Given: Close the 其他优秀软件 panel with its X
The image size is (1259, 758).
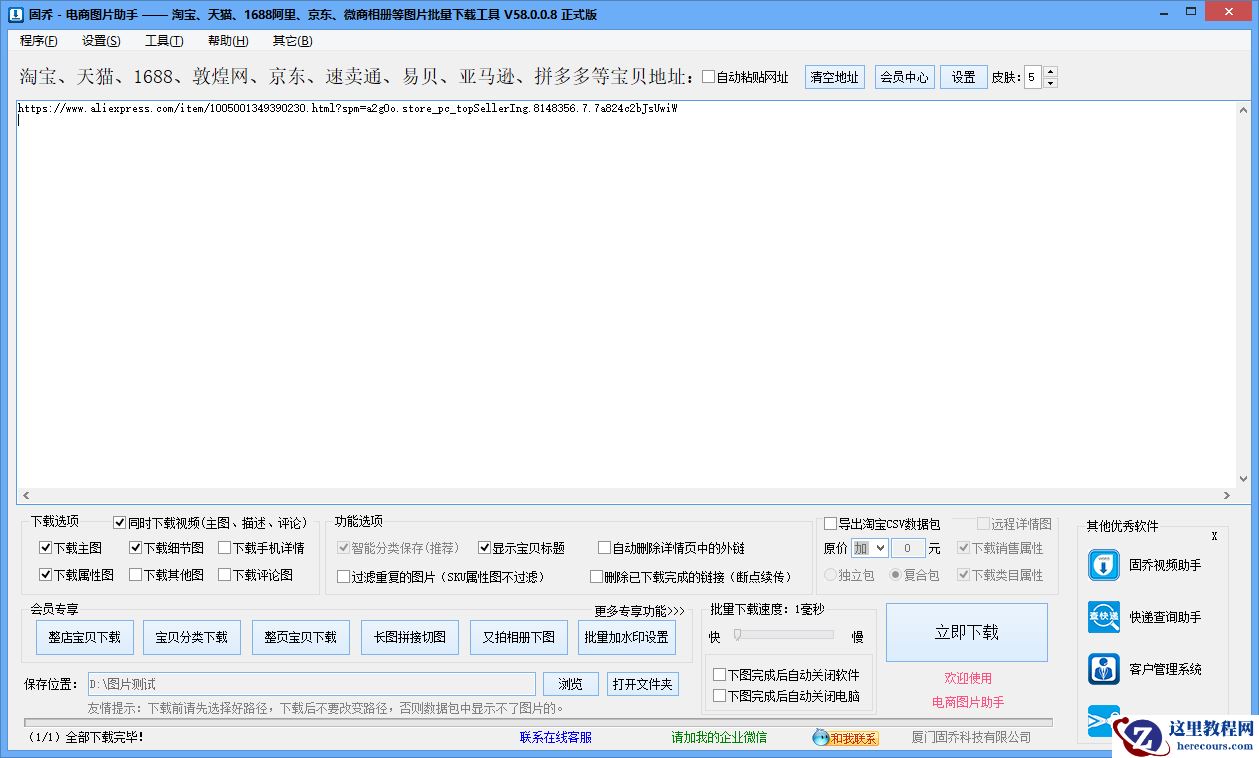Looking at the screenshot, I should click(1215, 536).
